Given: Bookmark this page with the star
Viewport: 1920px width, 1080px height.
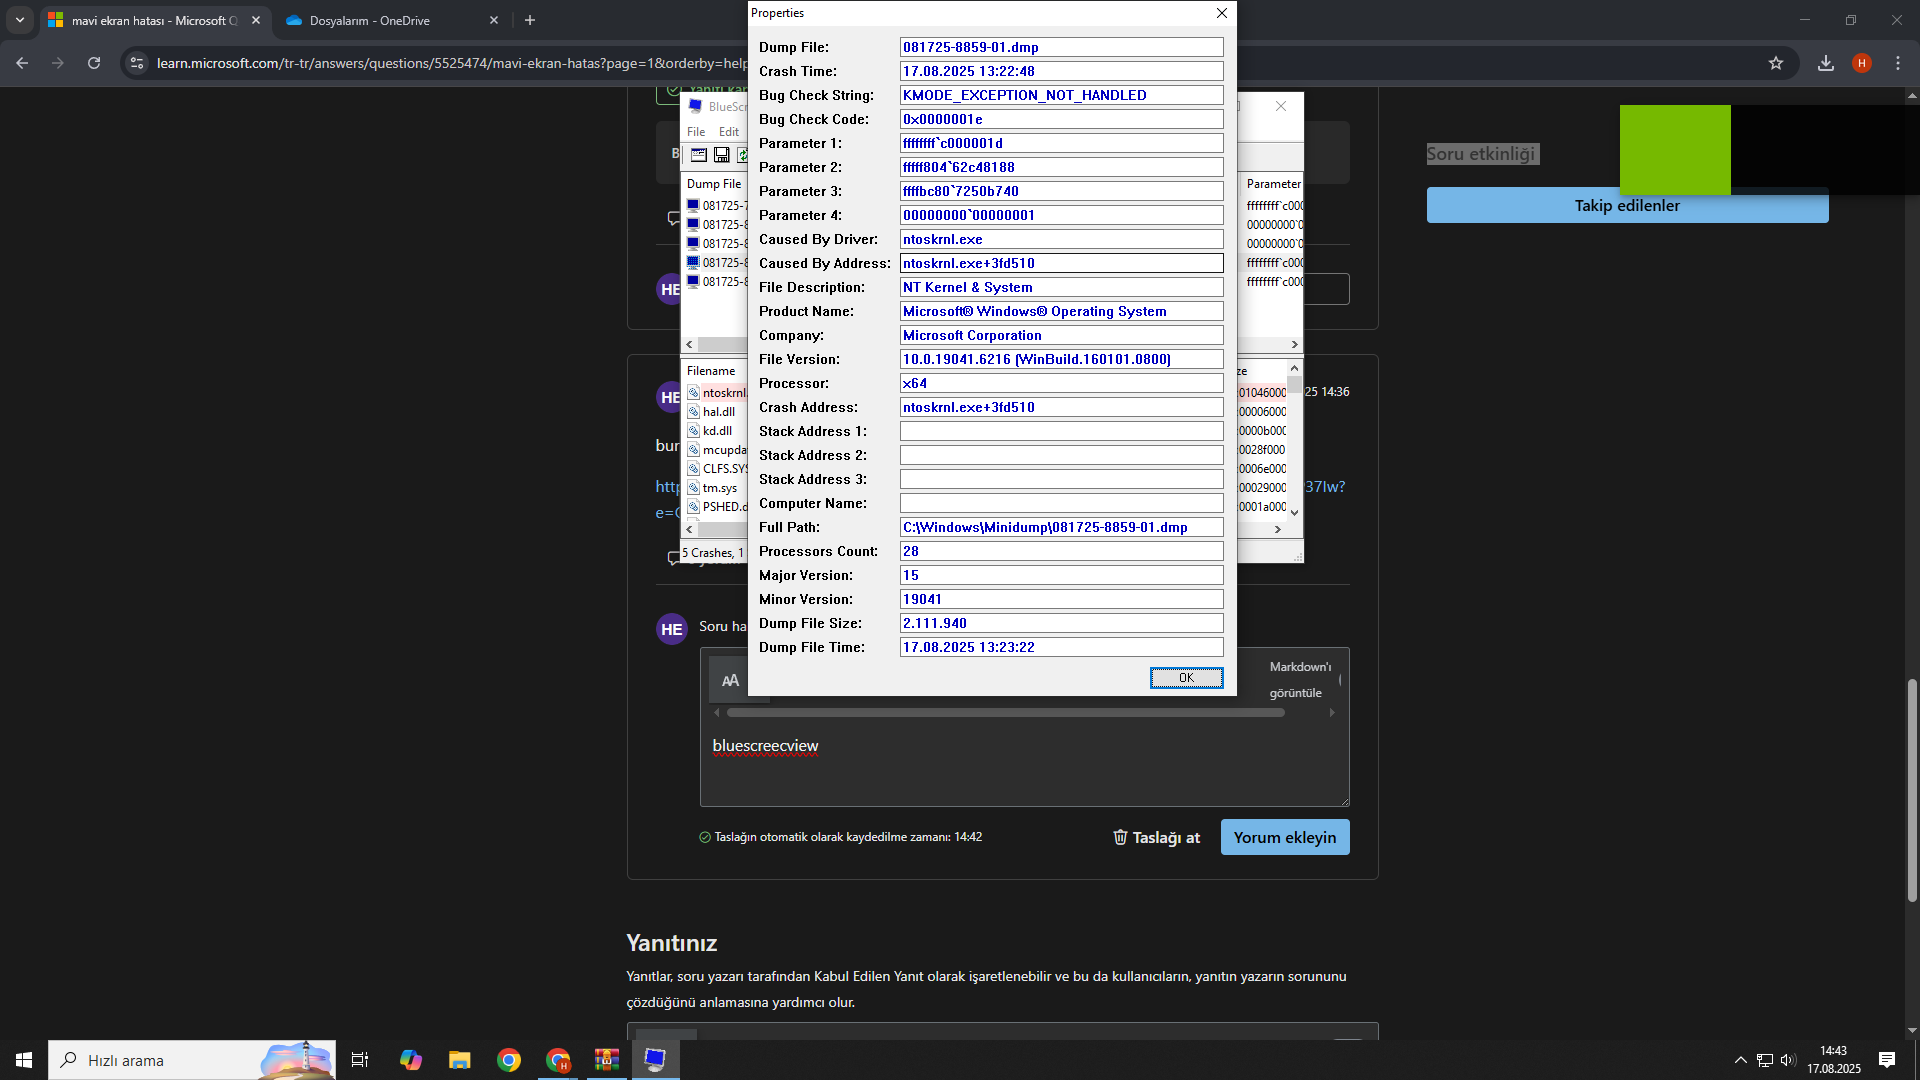Looking at the screenshot, I should (x=1776, y=63).
